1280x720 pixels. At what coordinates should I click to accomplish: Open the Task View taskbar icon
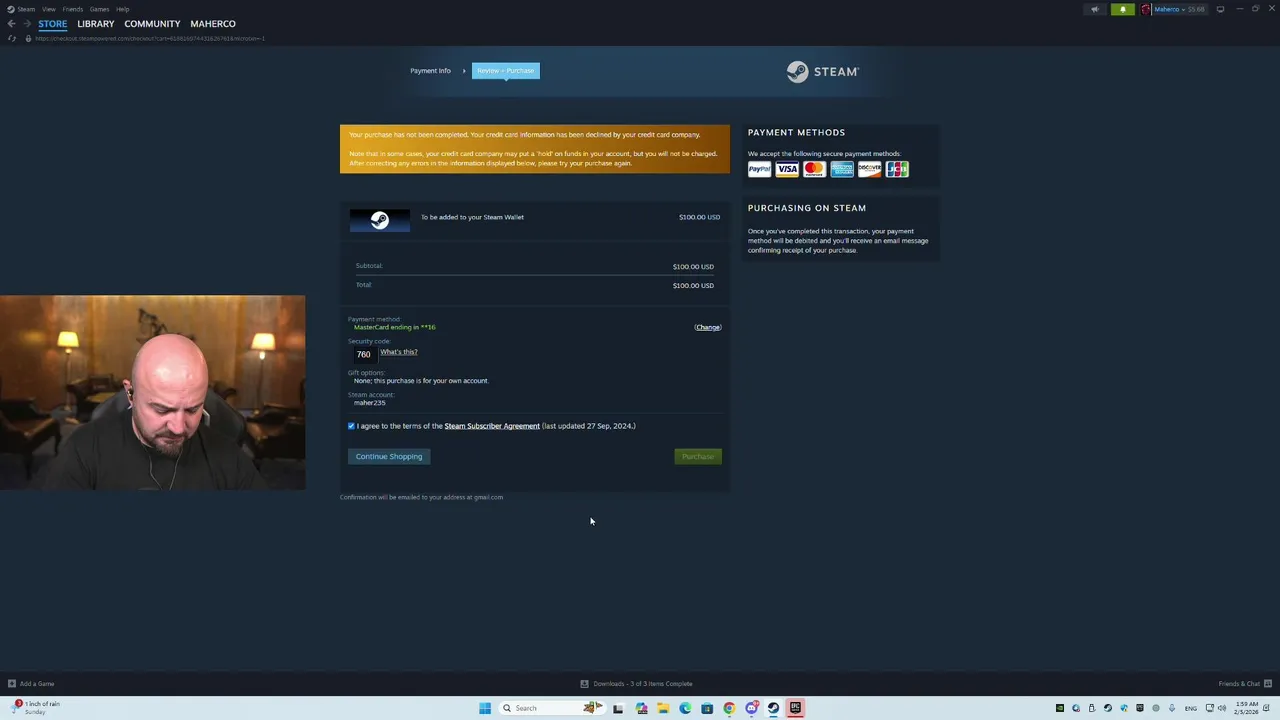[618, 708]
